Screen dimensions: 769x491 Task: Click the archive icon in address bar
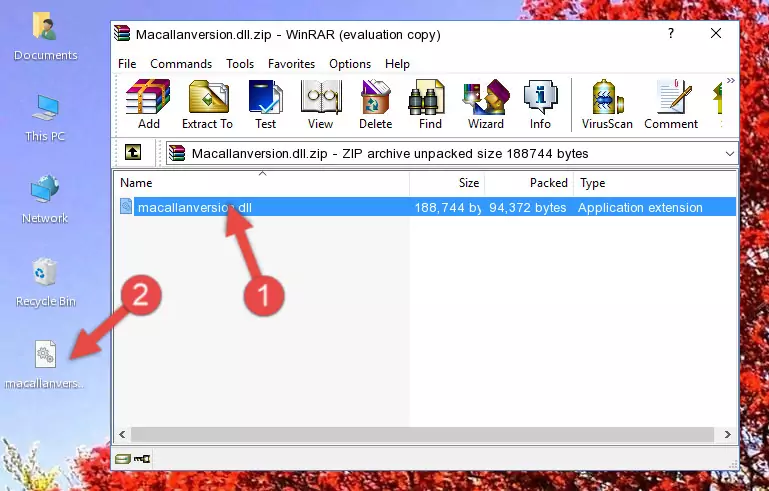(x=177, y=154)
